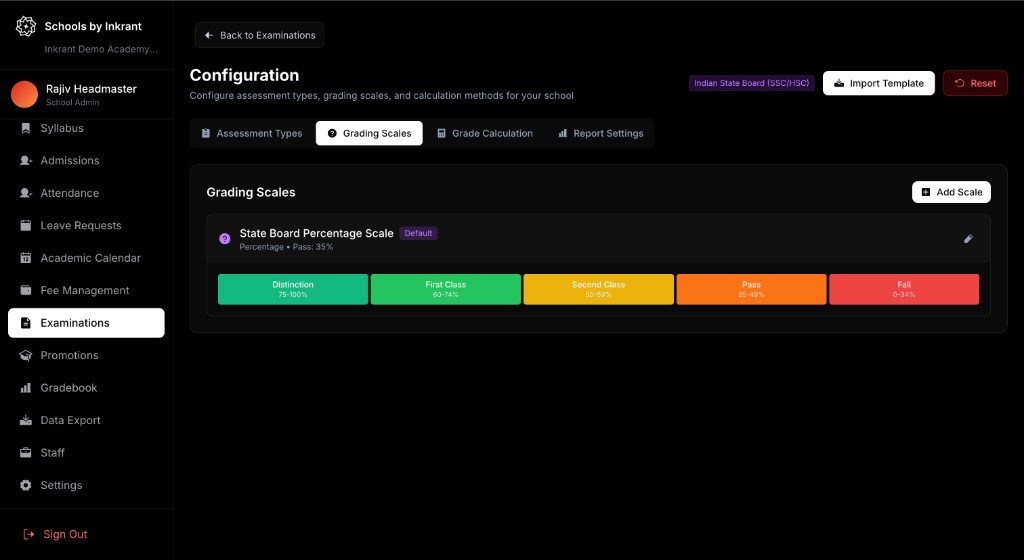Open Leave Requests in the sidebar
The height and width of the screenshot is (560, 1024).
pos(86,225)
